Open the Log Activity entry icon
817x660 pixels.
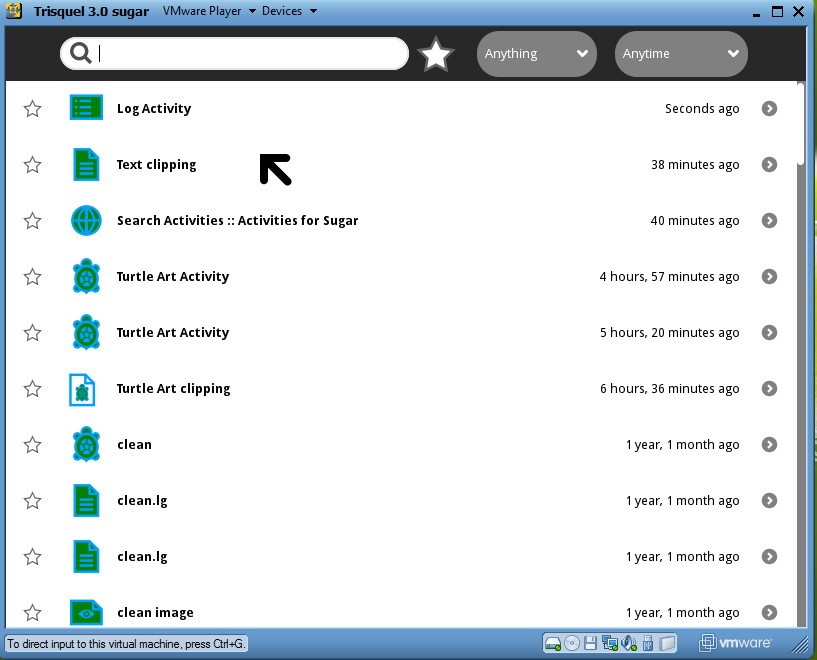tap(87, 108)
